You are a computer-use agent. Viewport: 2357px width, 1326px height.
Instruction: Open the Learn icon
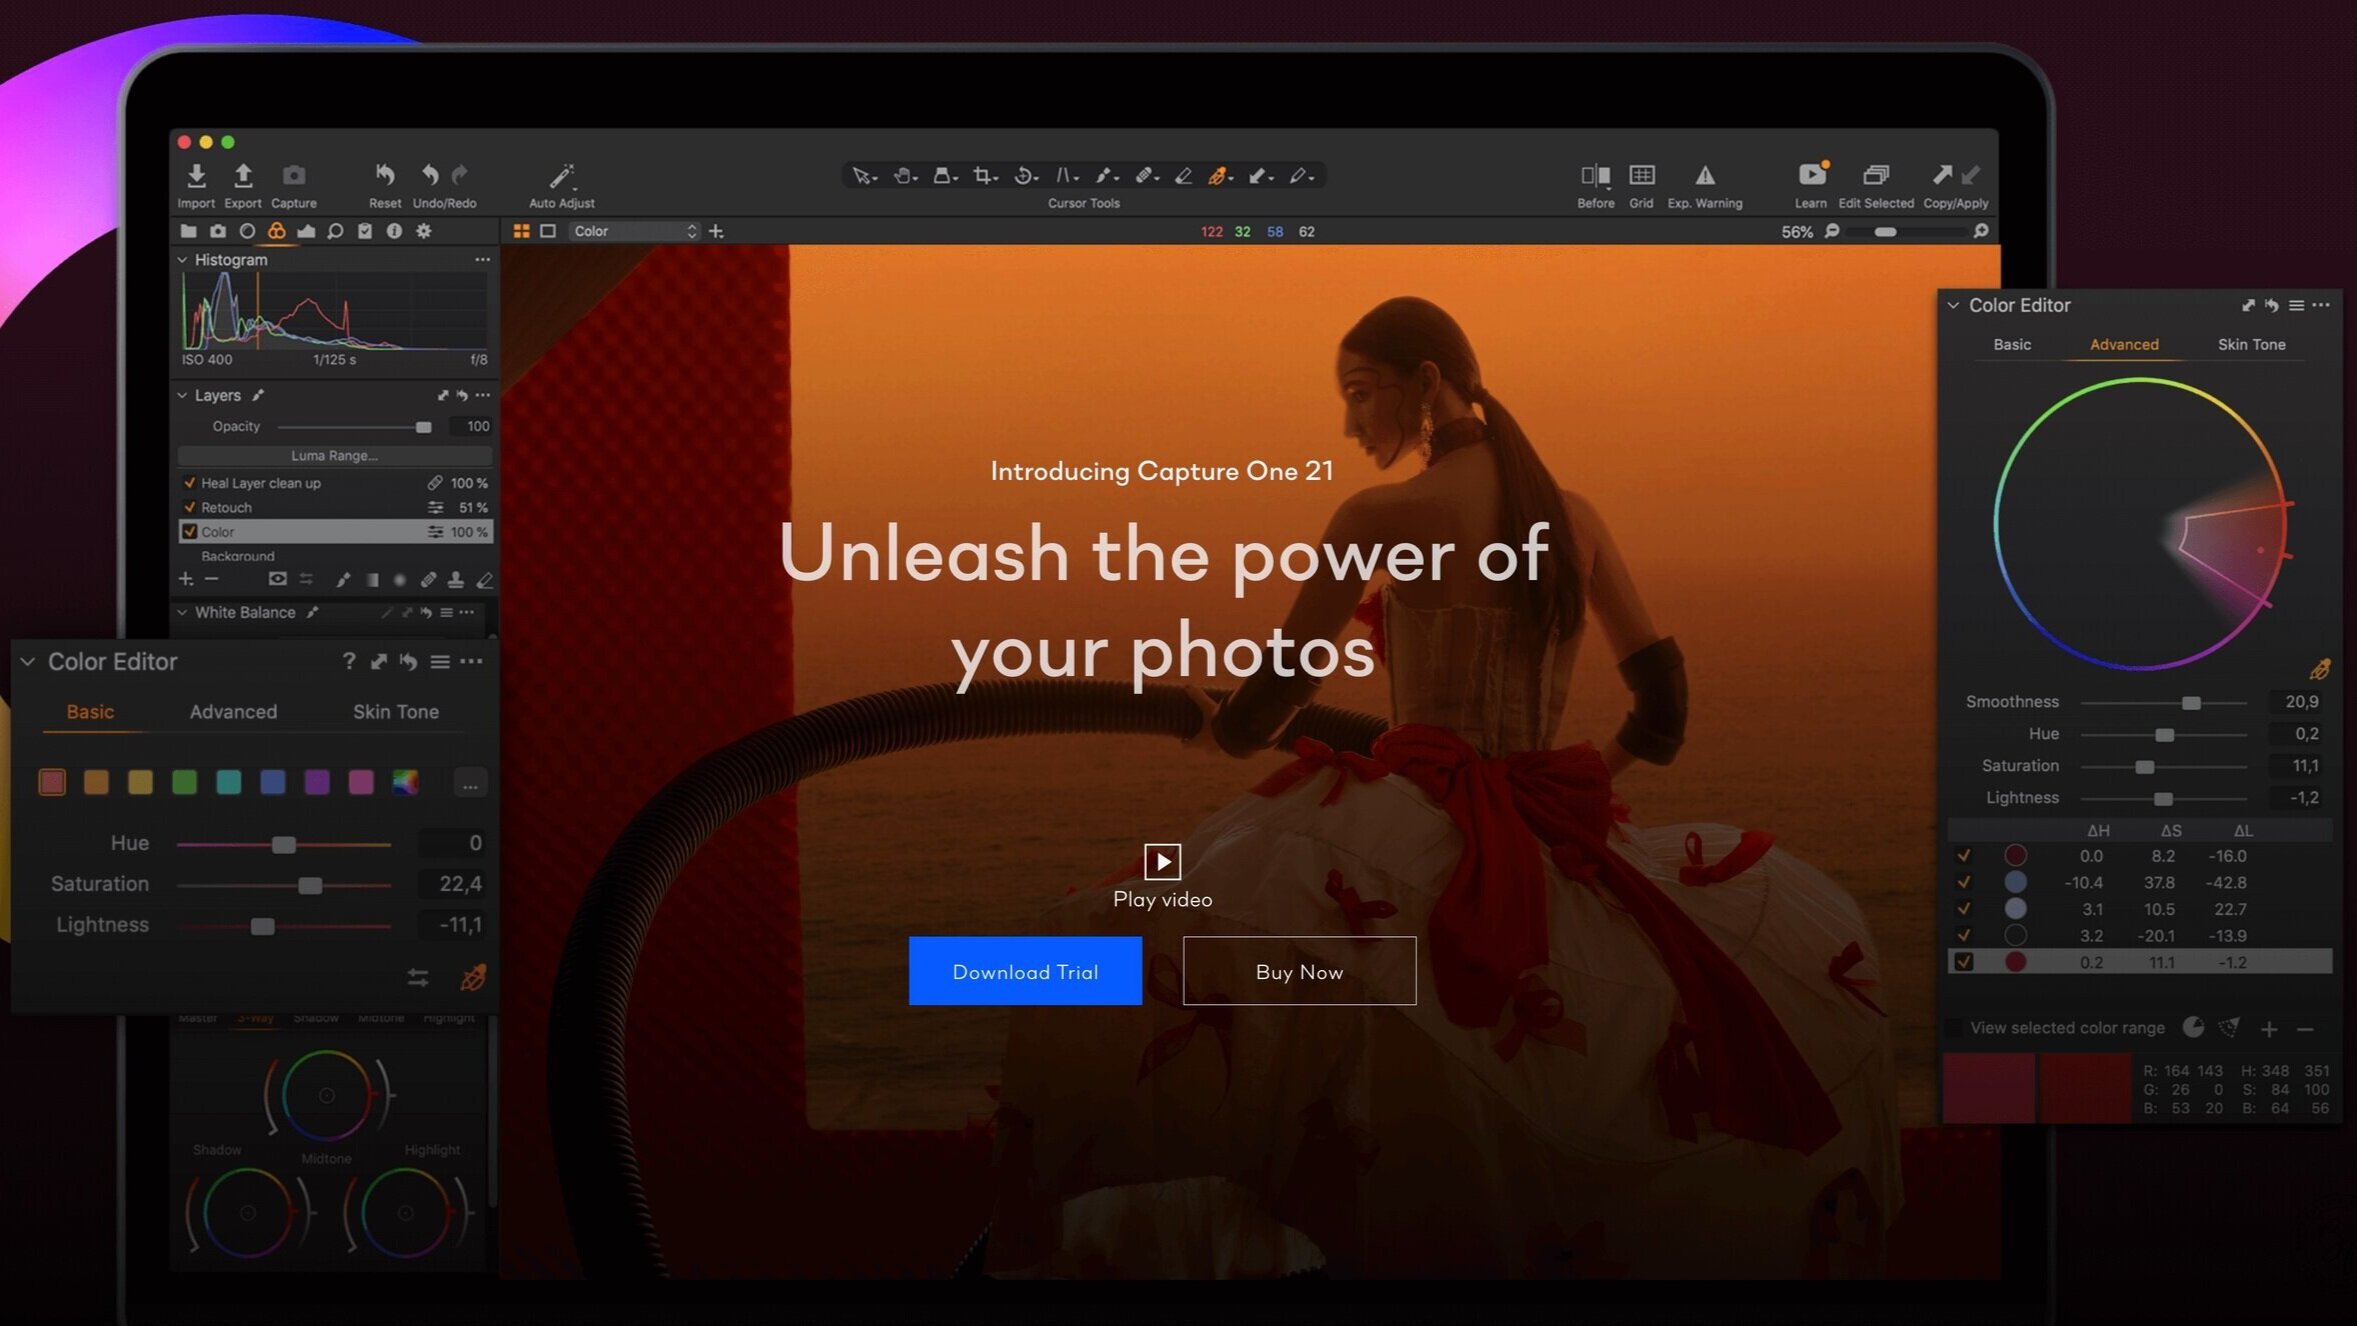click(x=1812, y=174)
